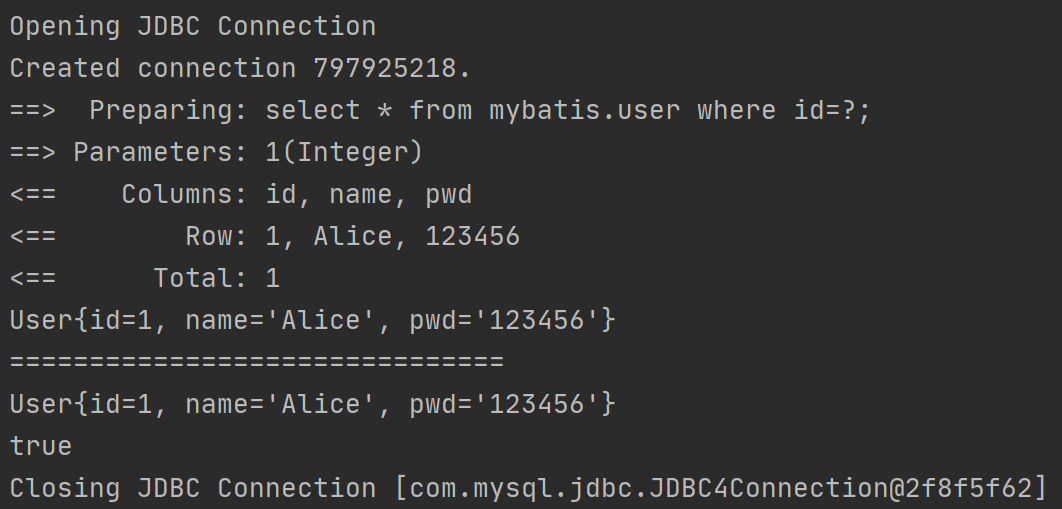Viewport: 1062px width, 509px height.
Task: Click the second User{id=1} output line
Action: click(313, 404)
